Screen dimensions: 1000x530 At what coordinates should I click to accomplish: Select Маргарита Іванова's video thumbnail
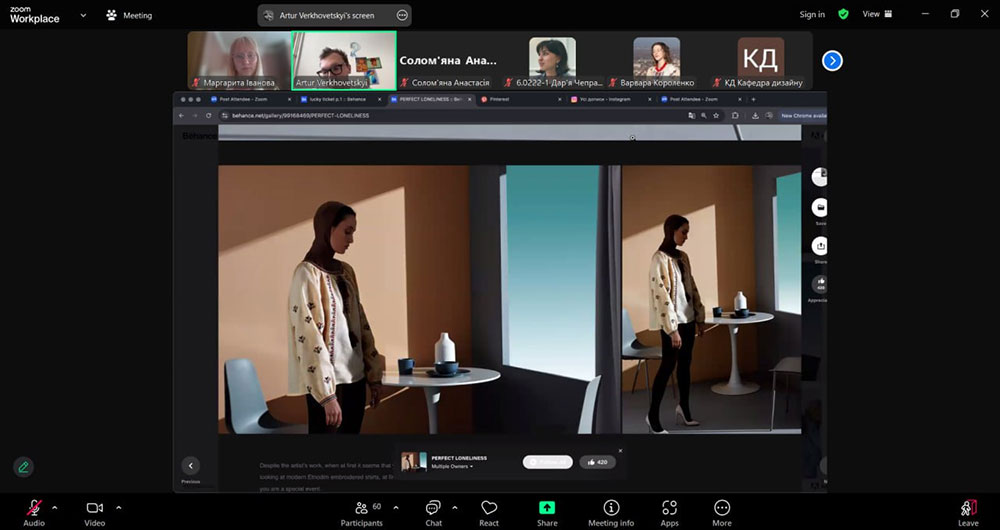coord(239,60)
